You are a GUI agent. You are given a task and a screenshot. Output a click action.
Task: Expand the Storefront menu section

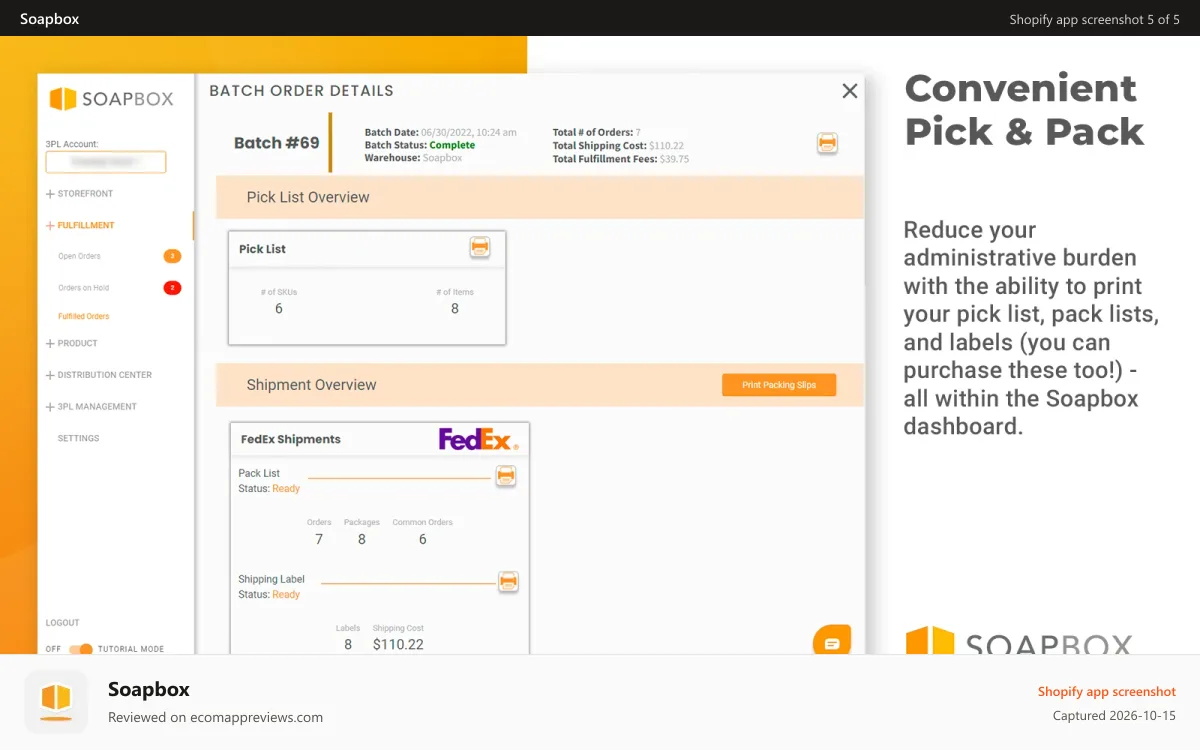tap(80, 194)
